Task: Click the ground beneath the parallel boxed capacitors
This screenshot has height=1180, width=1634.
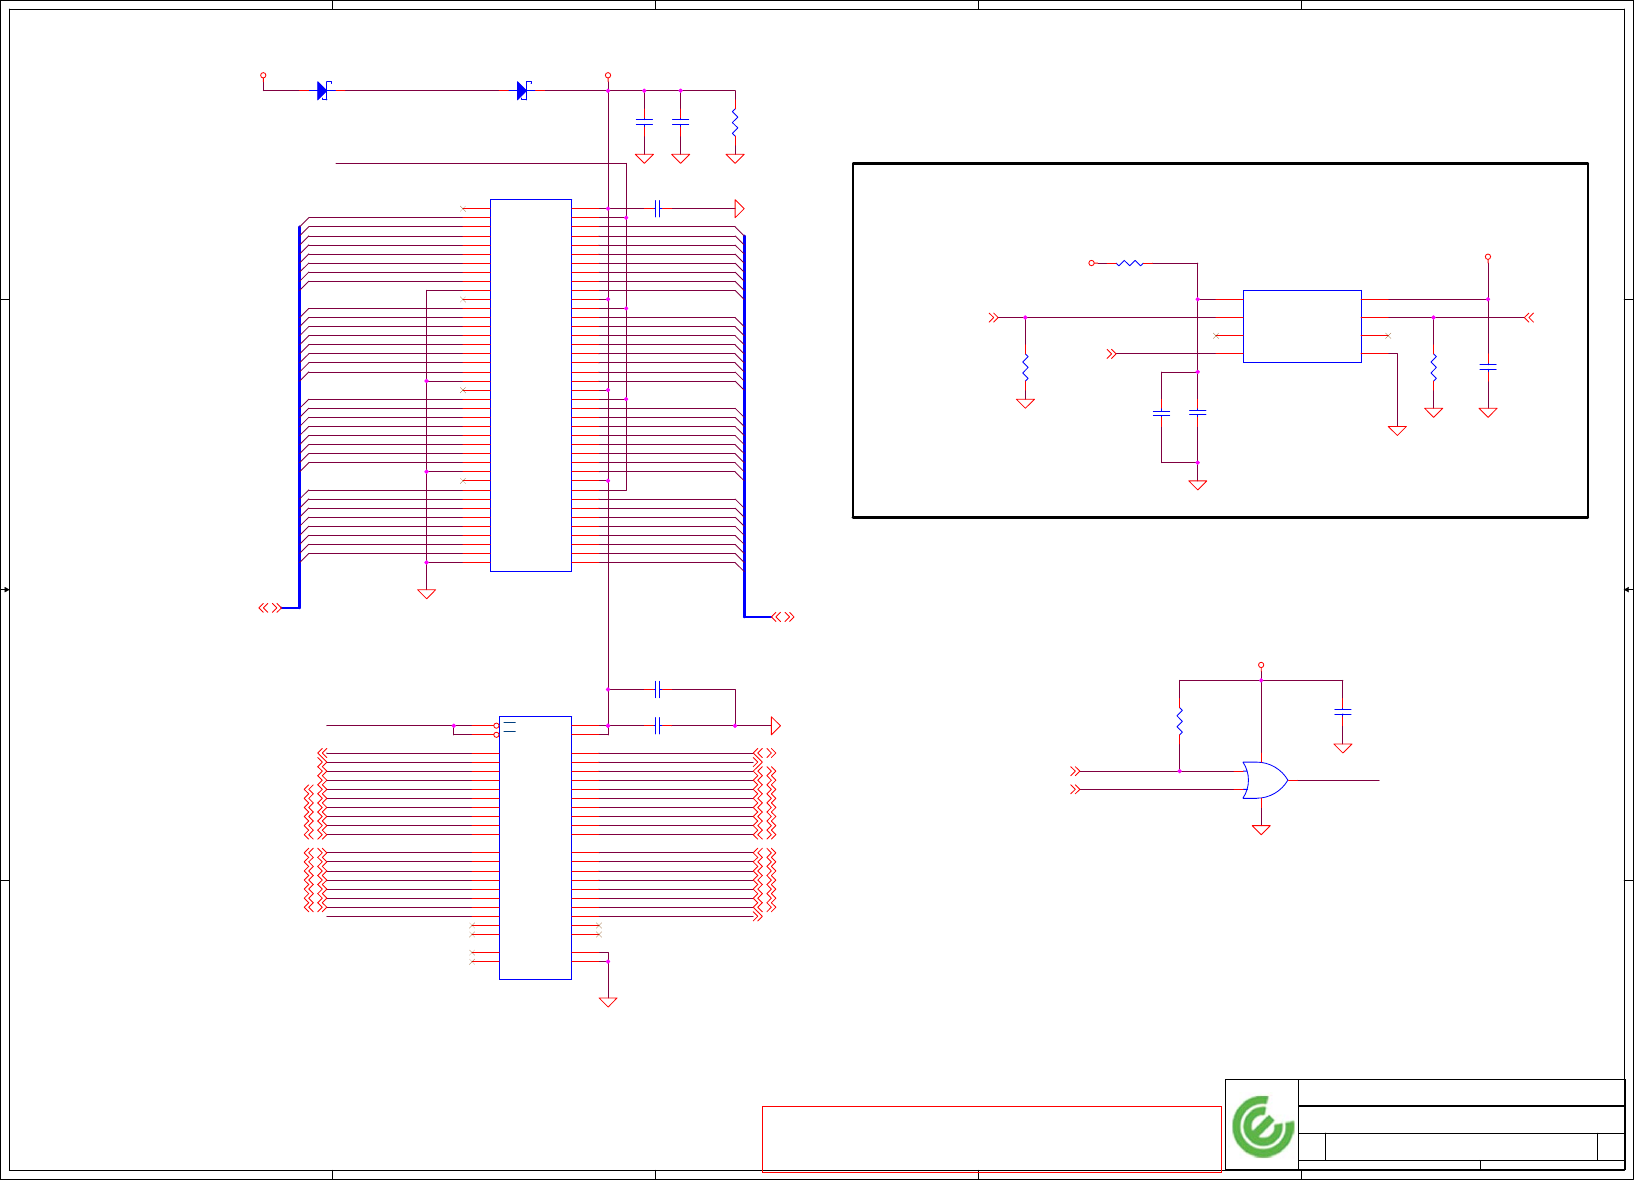Action: coord(1198,485)
